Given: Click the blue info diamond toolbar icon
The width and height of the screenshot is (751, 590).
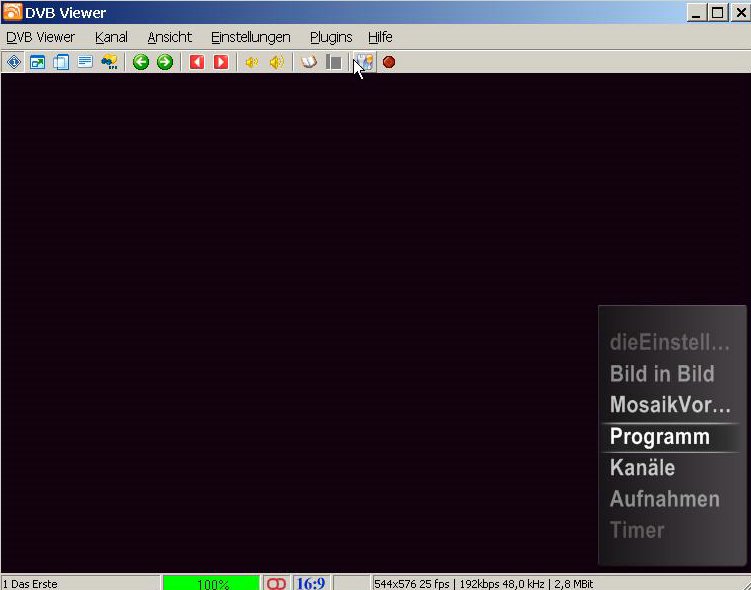Looking at the screenshot, I should [14, 62].
